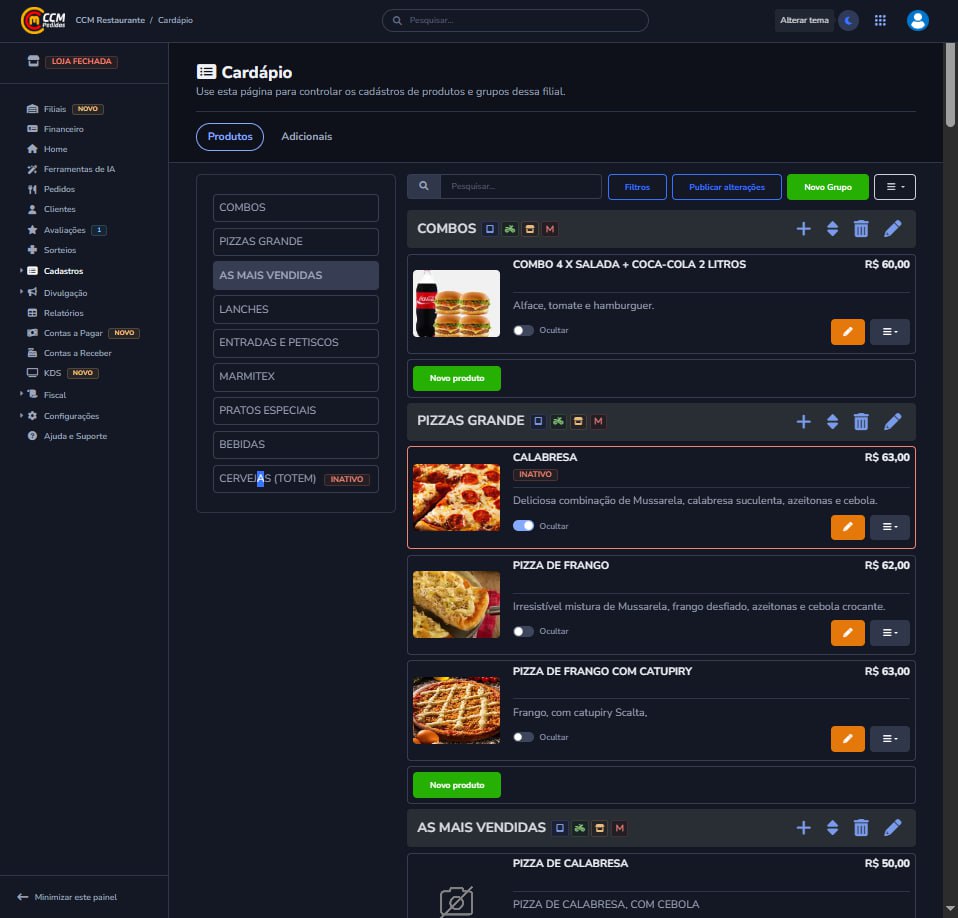The height and width of the screenshot is (918, 958).
Task: Select BEBIDAS category in group list
Action: (295, 444)
